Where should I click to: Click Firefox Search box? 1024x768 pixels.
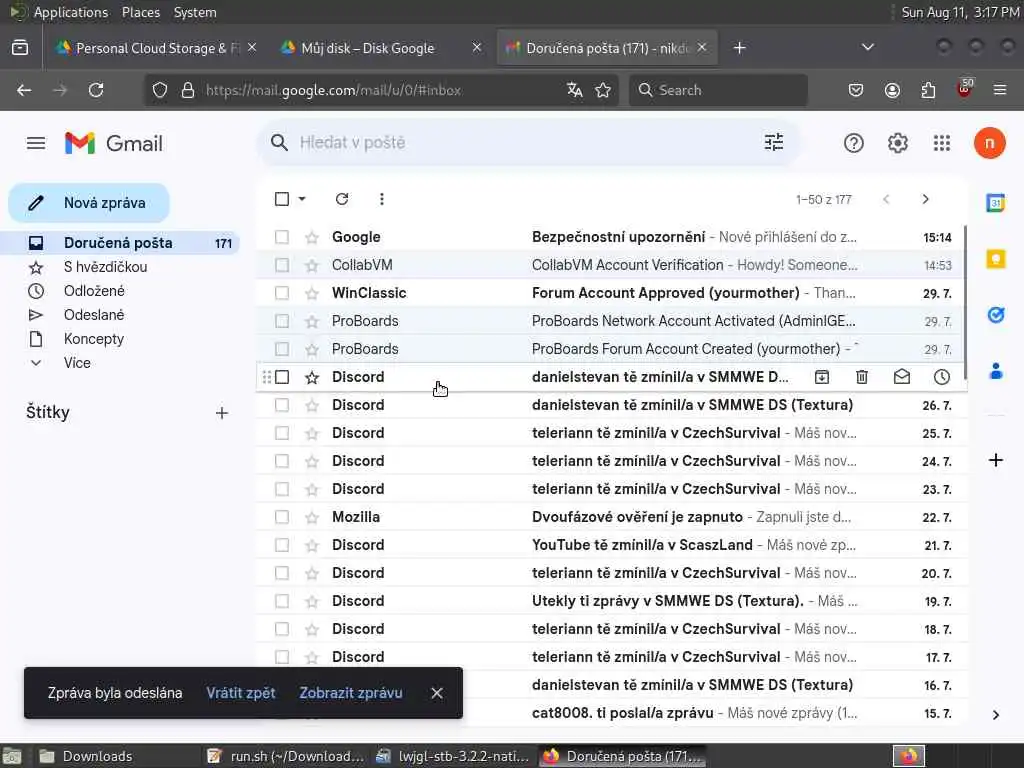point(718,90)
